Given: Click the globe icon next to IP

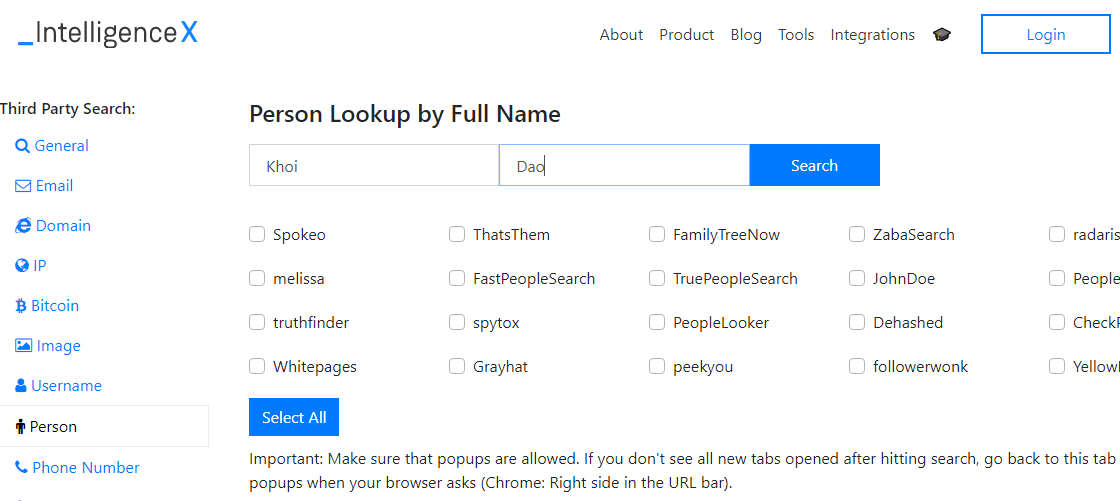Looking at the screenshot, I should (22, 266).
